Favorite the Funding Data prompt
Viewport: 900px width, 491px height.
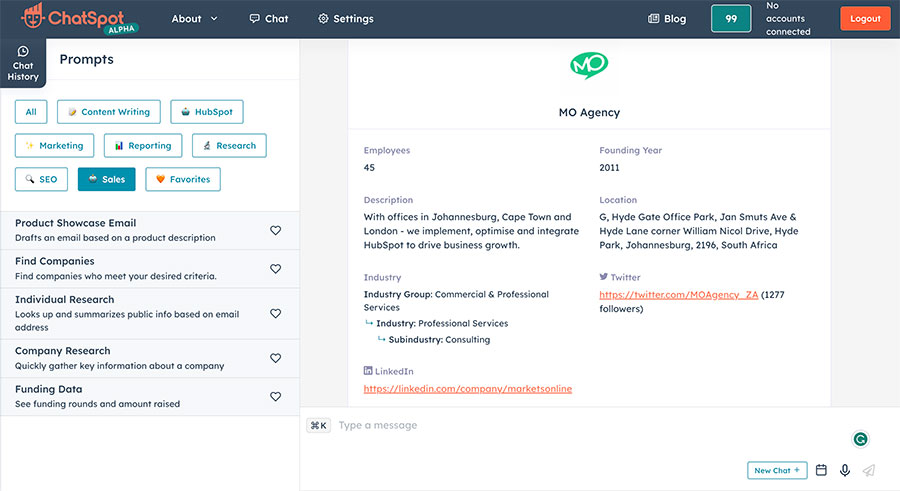coord(276,397)
